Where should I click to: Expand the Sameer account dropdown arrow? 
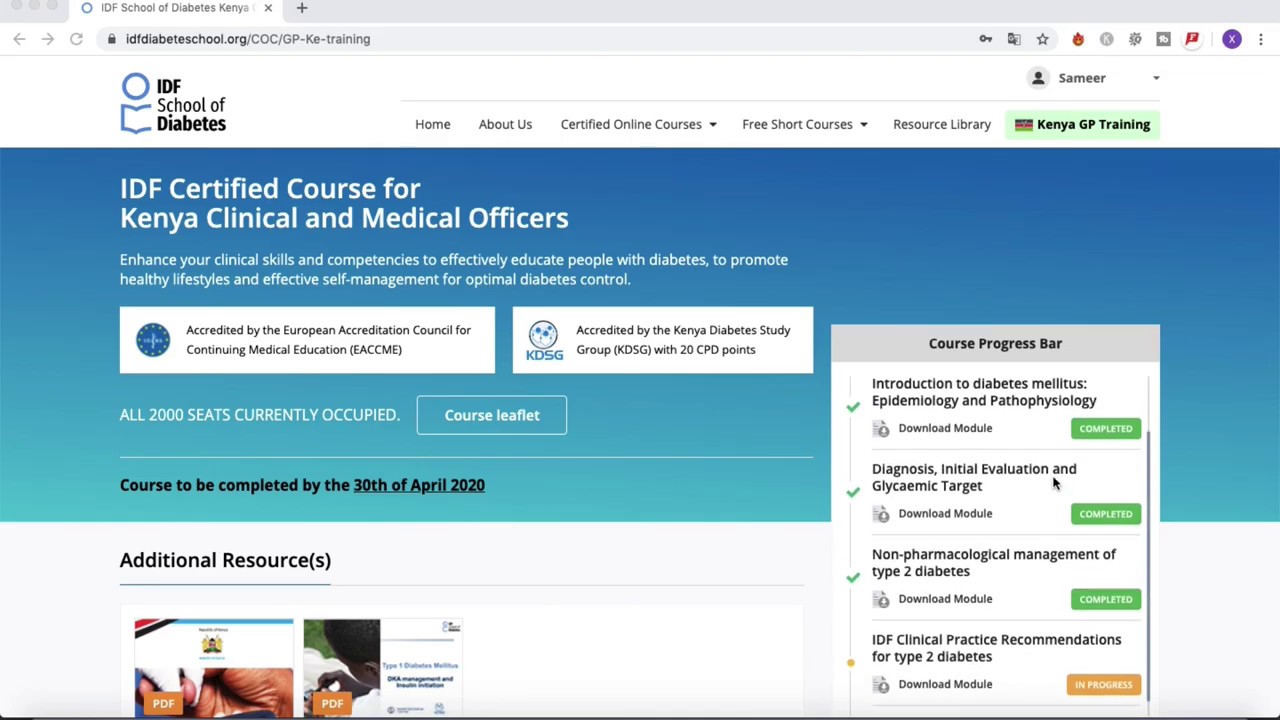tap(1156, 78)
